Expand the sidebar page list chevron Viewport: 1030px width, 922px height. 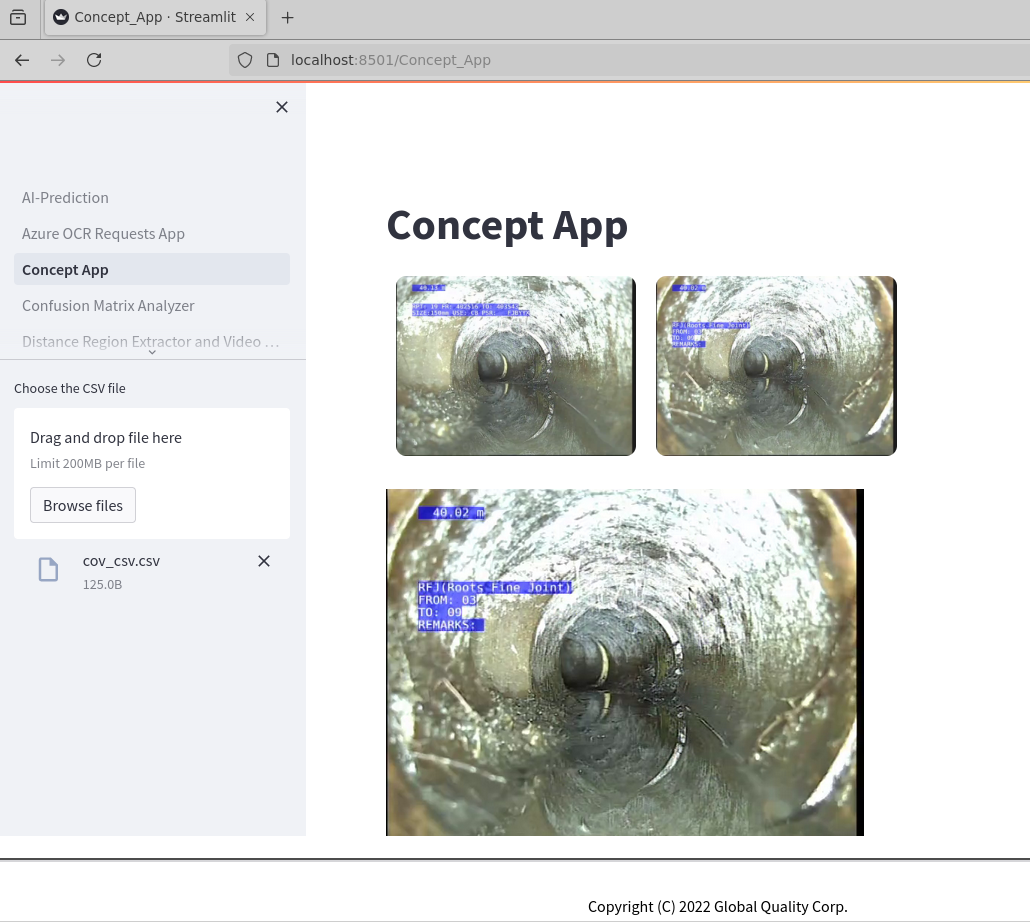[x=152, y=353]
